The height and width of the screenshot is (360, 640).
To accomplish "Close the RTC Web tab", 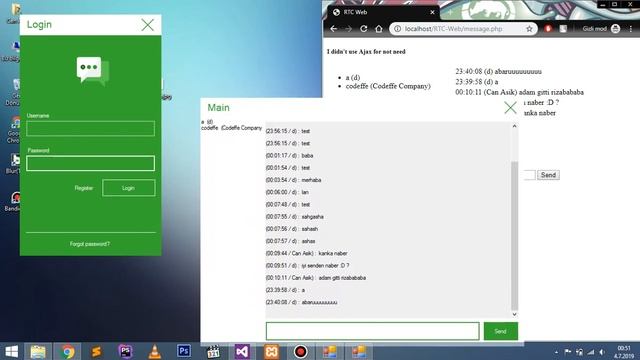I will pyautogui.click(x=432, y=12).
